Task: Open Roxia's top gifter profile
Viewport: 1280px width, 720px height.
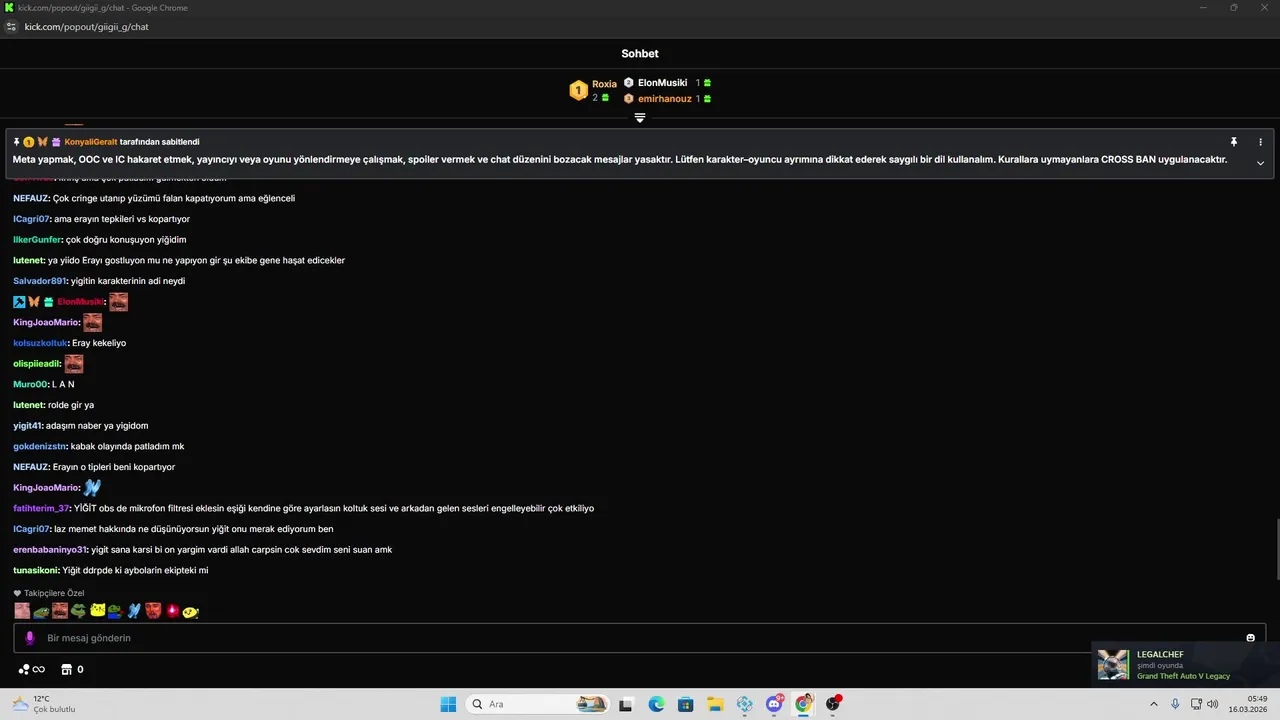Action: point(604,84)
